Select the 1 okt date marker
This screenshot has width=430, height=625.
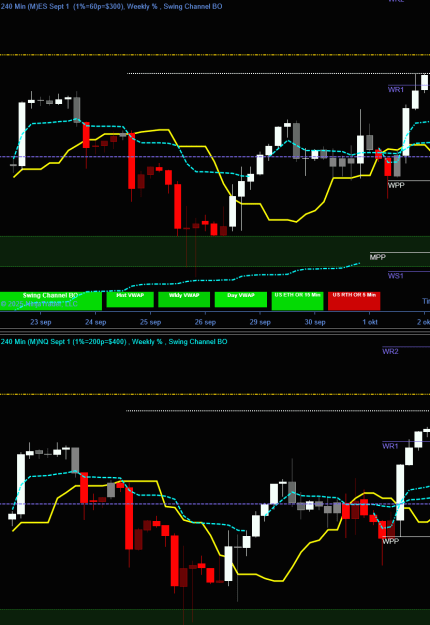pos(370,322)
